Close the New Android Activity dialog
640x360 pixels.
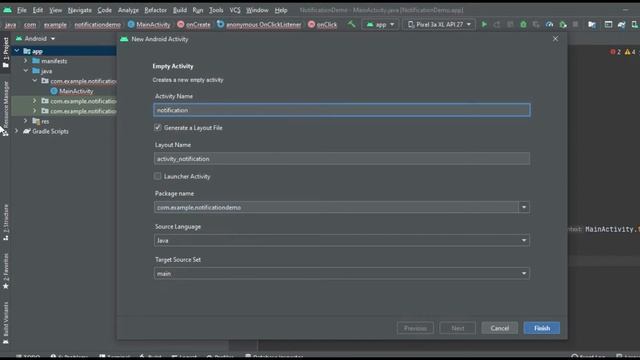pyautogui.click(x=556, y=39)
